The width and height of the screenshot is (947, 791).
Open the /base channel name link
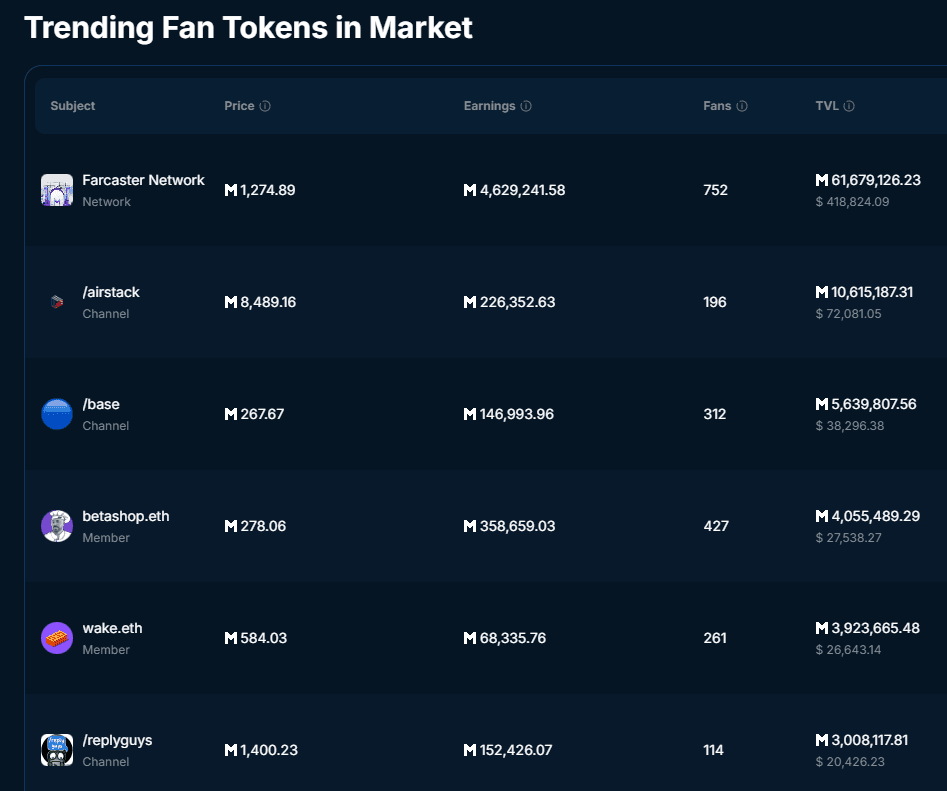[101, 404]
